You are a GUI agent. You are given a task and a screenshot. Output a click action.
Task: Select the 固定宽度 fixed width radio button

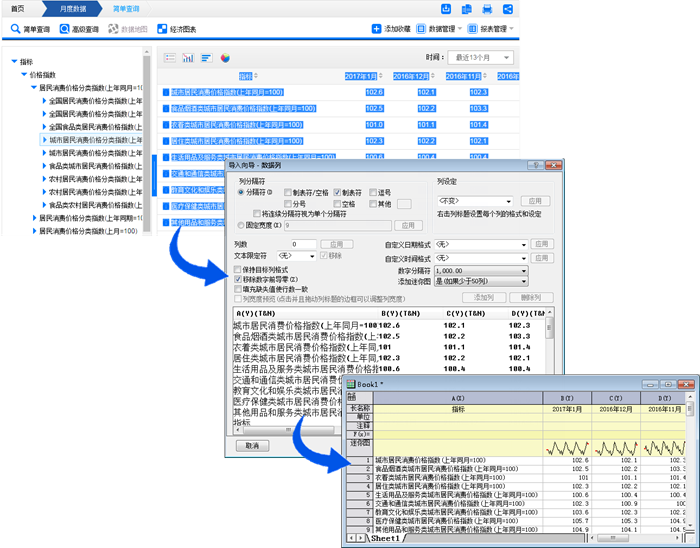(241, 225)
